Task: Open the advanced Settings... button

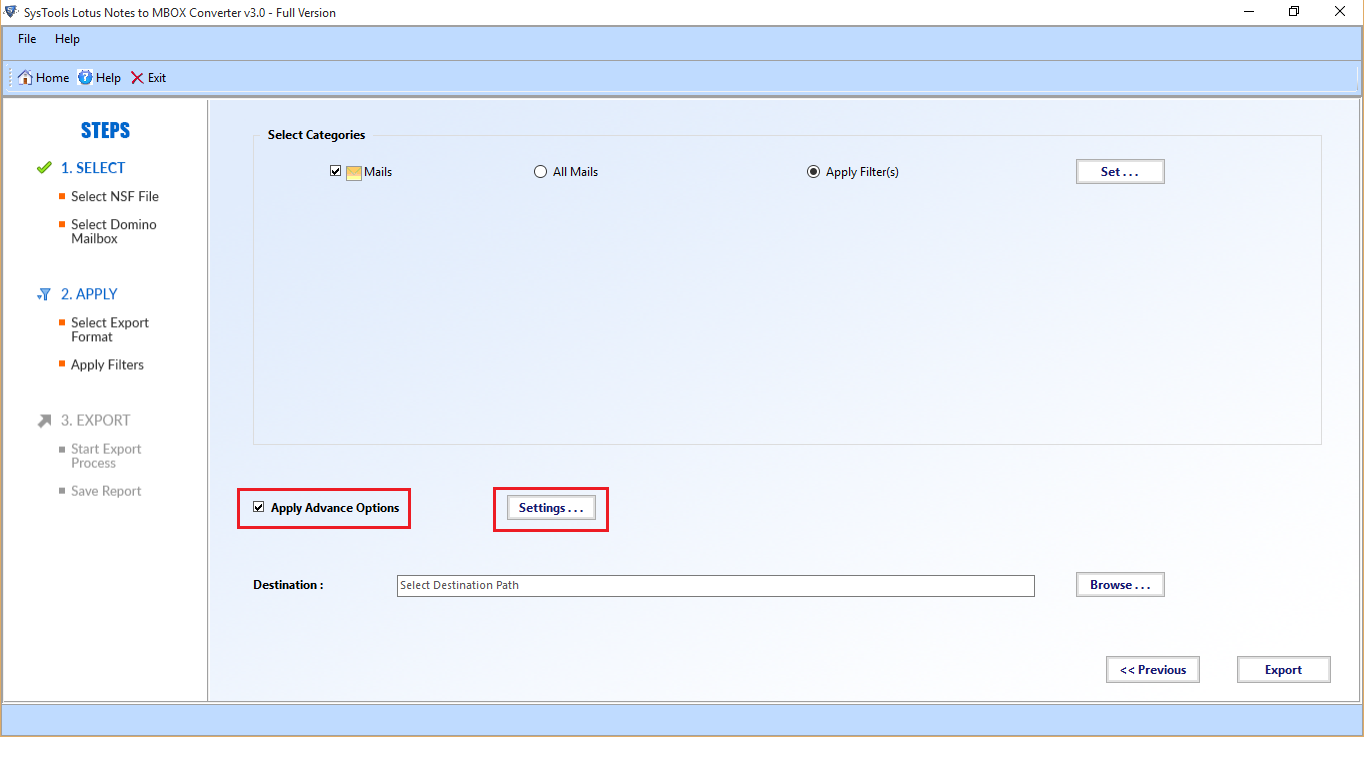Action: (551, 508)
